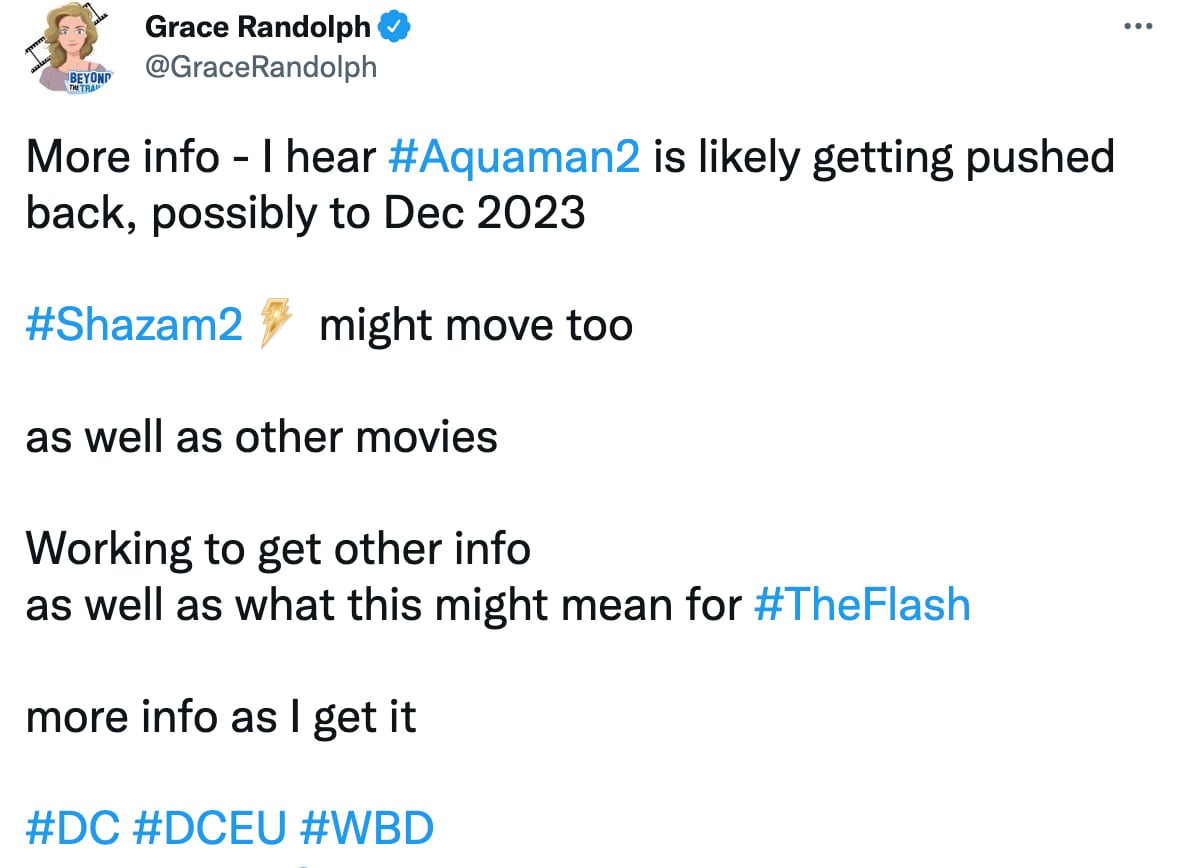Image resolution: width=1186 pixels, height=868 pixels.
Task: Open the #Aquaman2 hashtag
Action: [513, 157]
